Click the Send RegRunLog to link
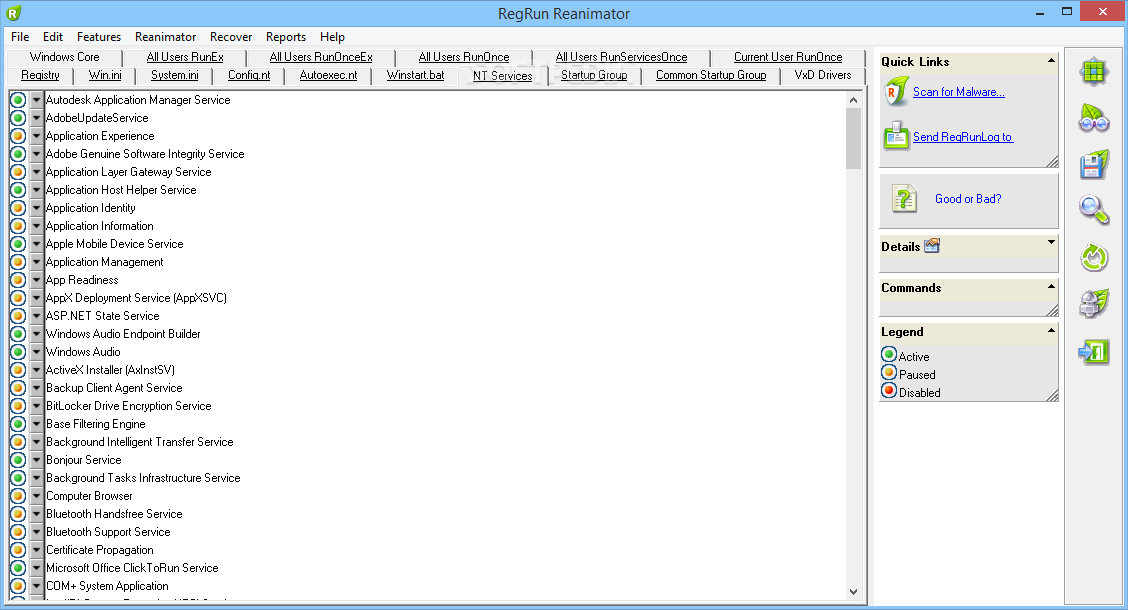1128x610 pixels. pos(963,137)
